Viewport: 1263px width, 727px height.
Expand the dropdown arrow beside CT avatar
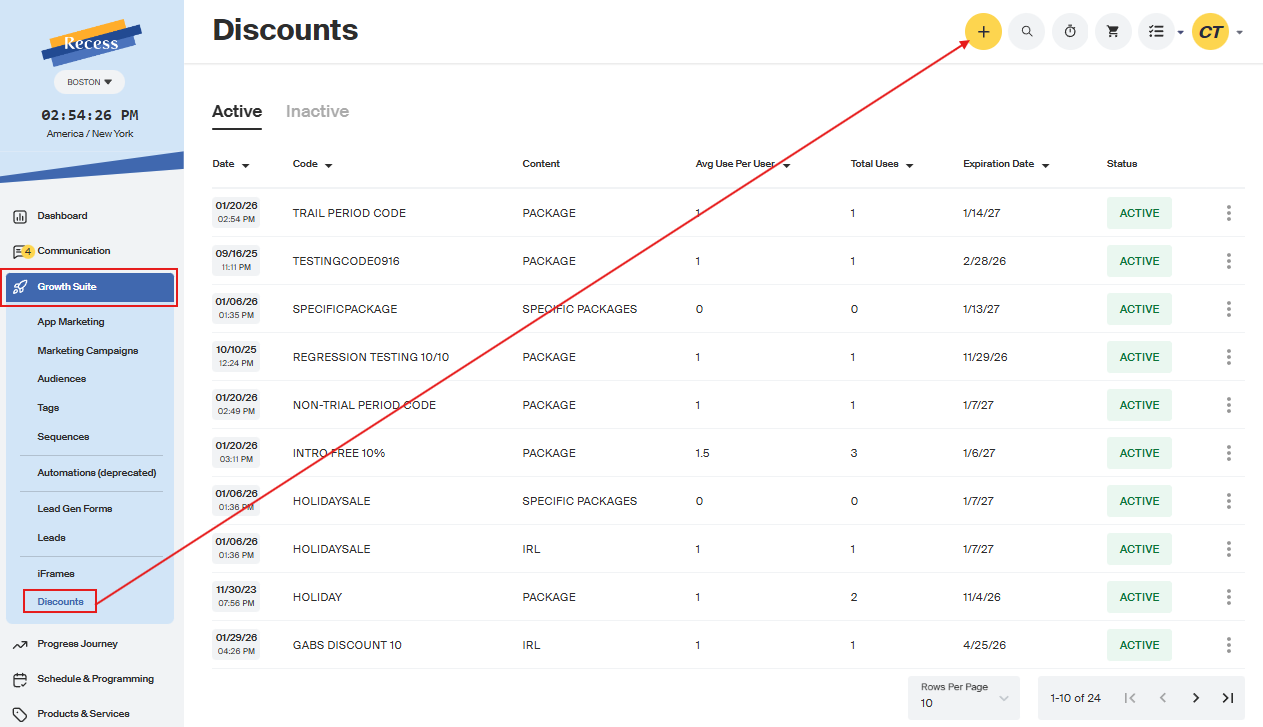click(x=1240, y=33)
